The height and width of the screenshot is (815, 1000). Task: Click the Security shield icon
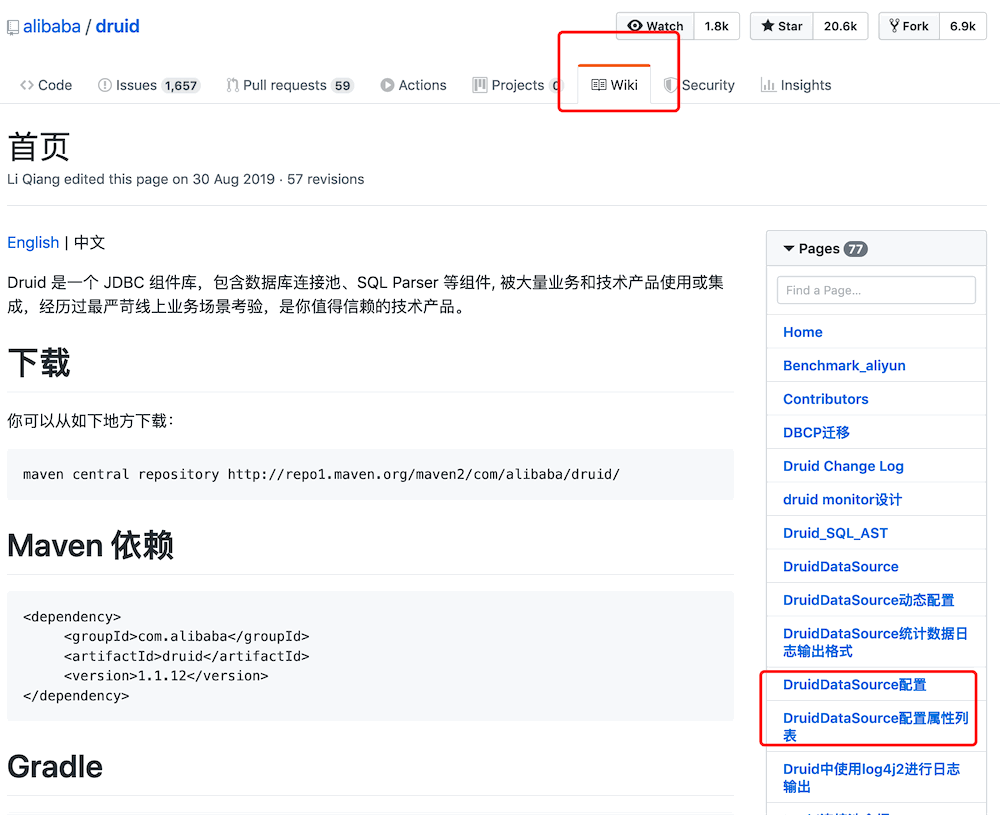click(x=670, y=85)
